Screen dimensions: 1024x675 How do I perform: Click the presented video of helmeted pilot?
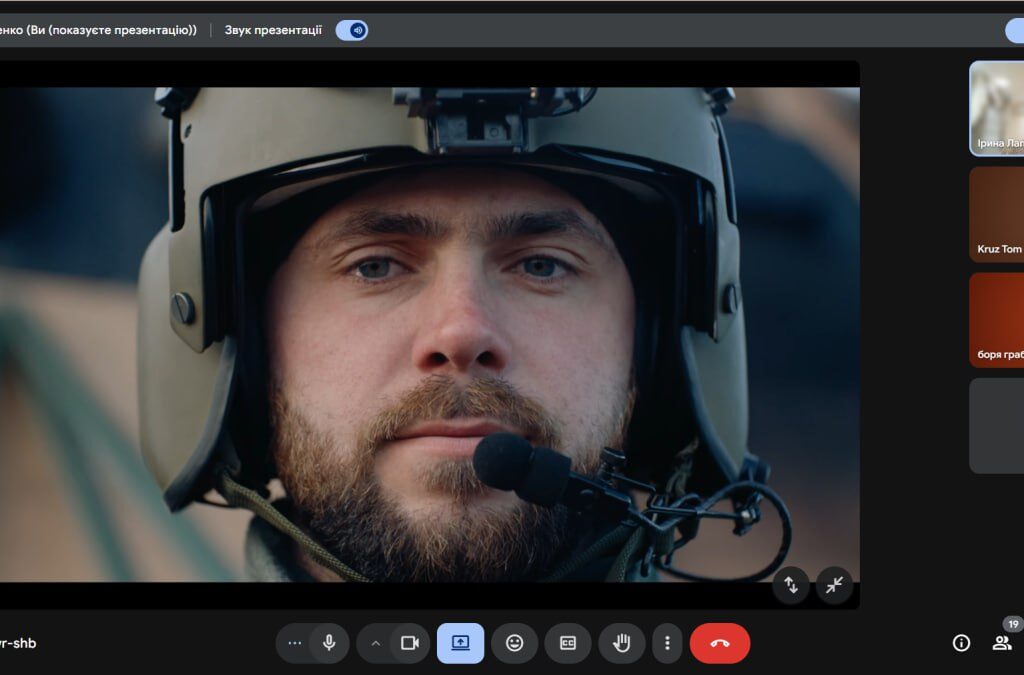pos(430,330)
